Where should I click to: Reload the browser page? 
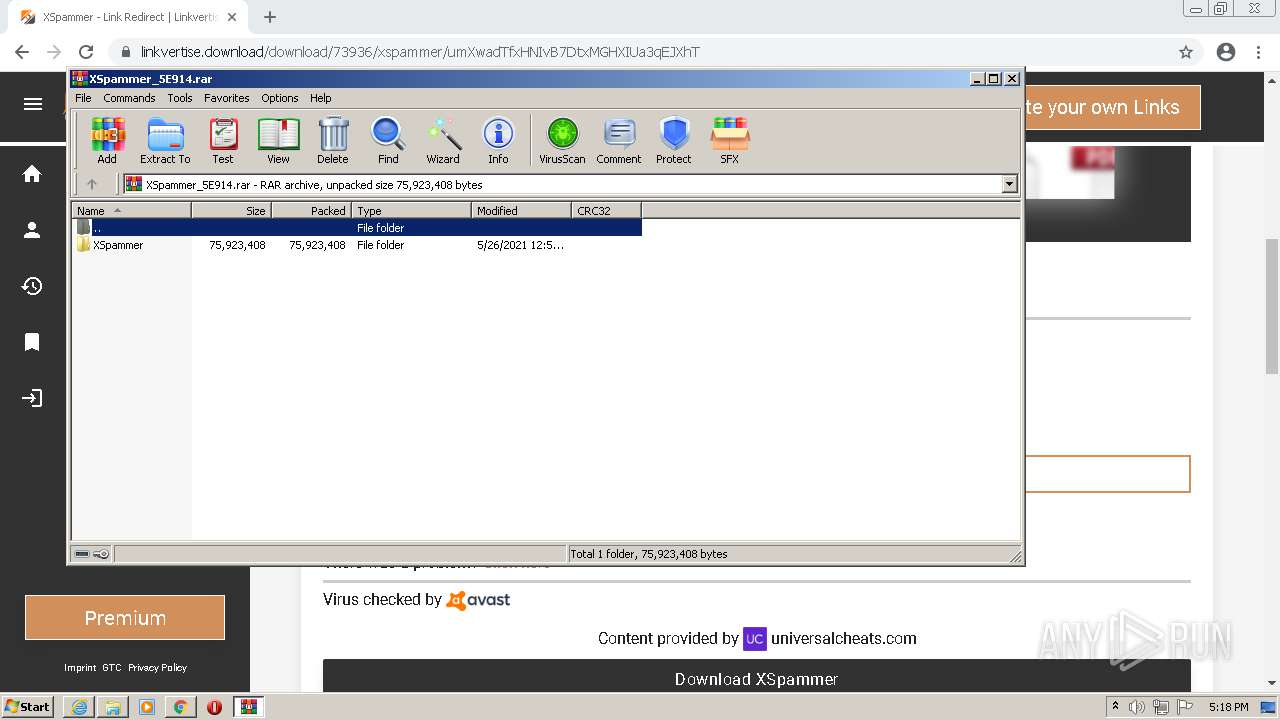(x=86, y=52)
